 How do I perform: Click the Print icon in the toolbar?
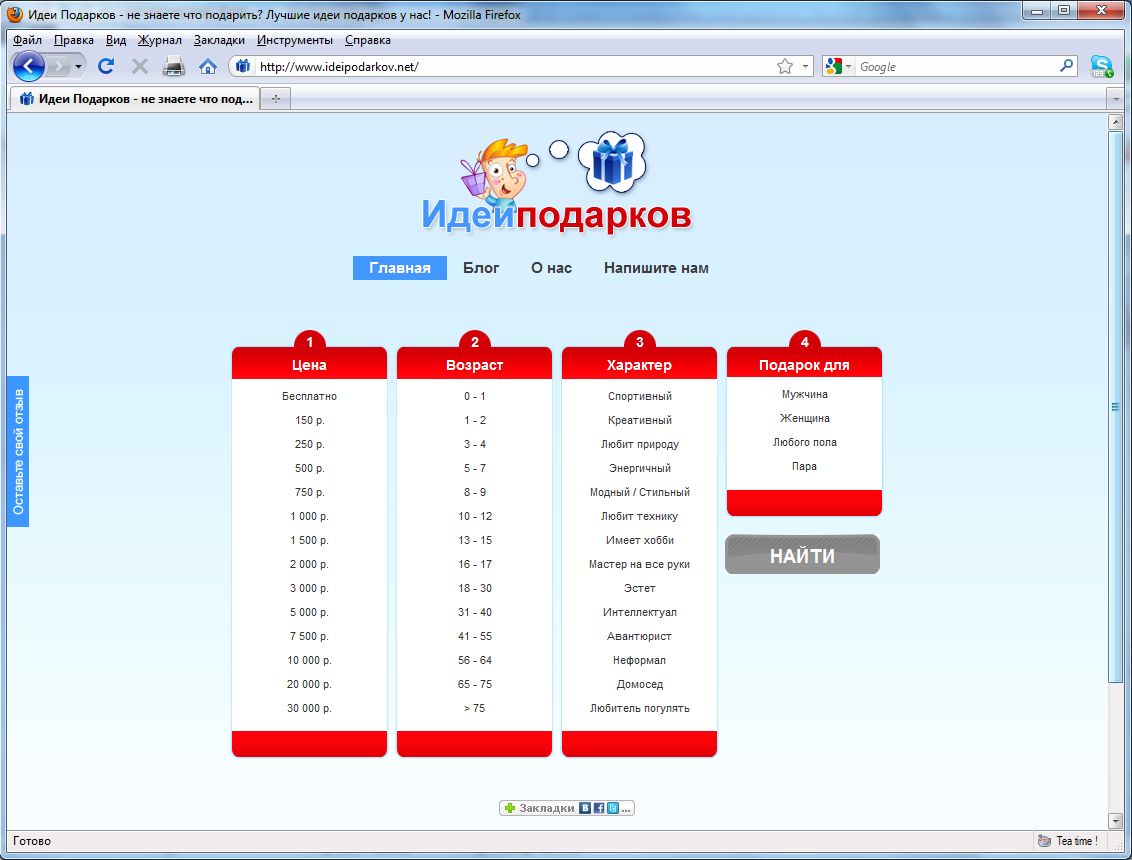coord(174,67)
